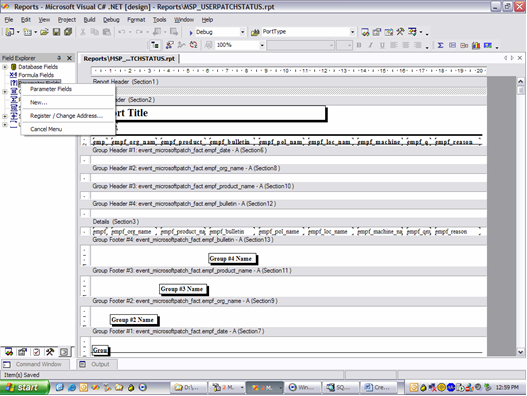
Task: Select the empf_pol_name field in Details section
Action: pyautogui.click(x=280, y=232)
